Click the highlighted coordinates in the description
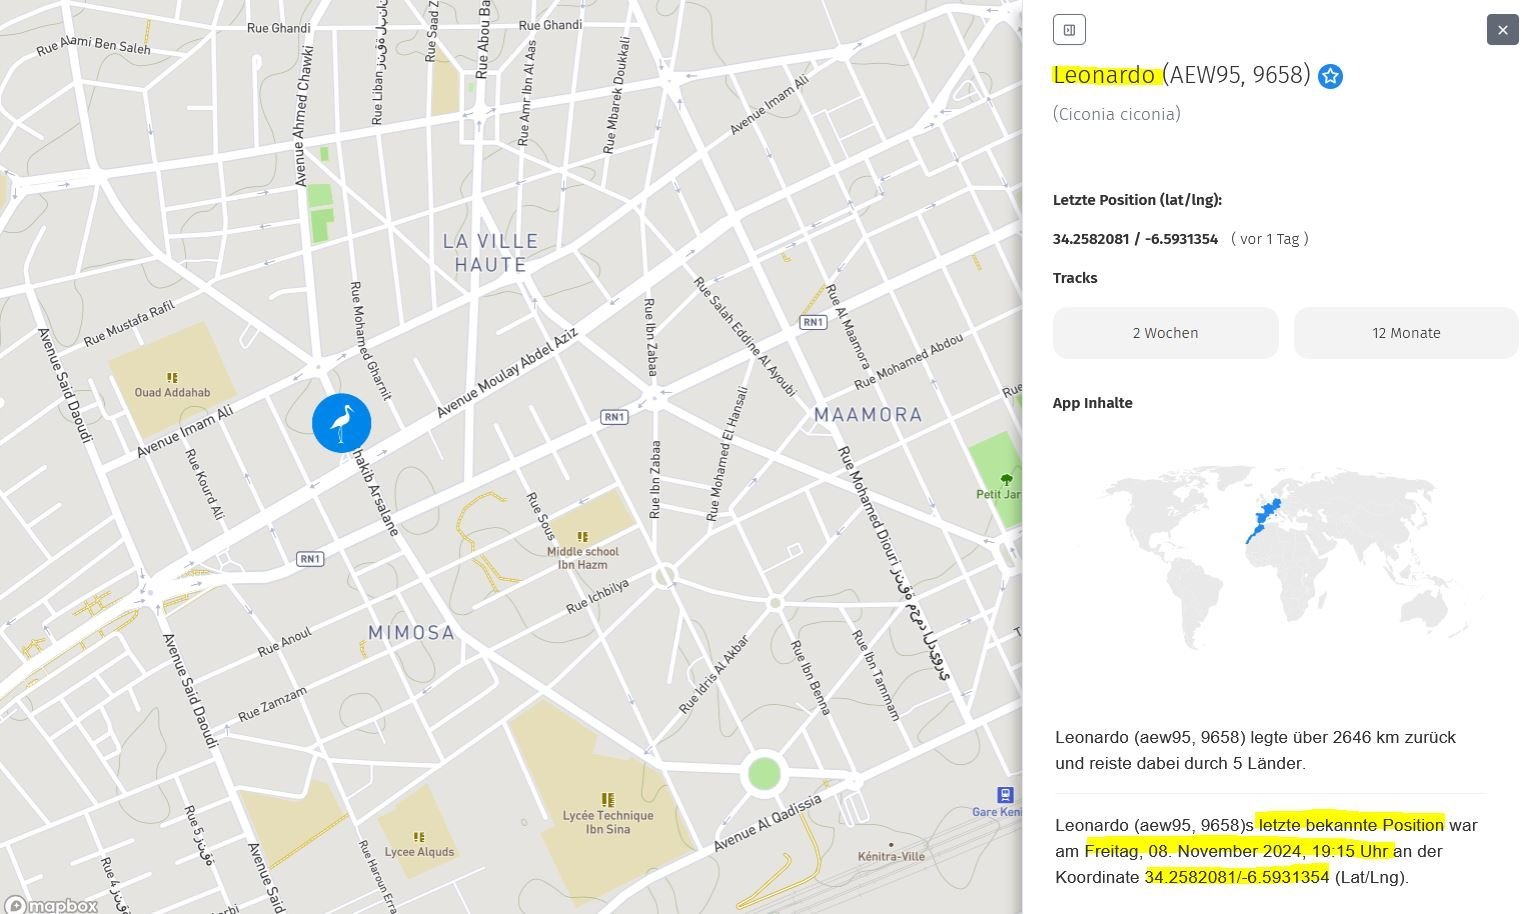Viewport: 1537px width, 914px height. tap(1236, 877)
